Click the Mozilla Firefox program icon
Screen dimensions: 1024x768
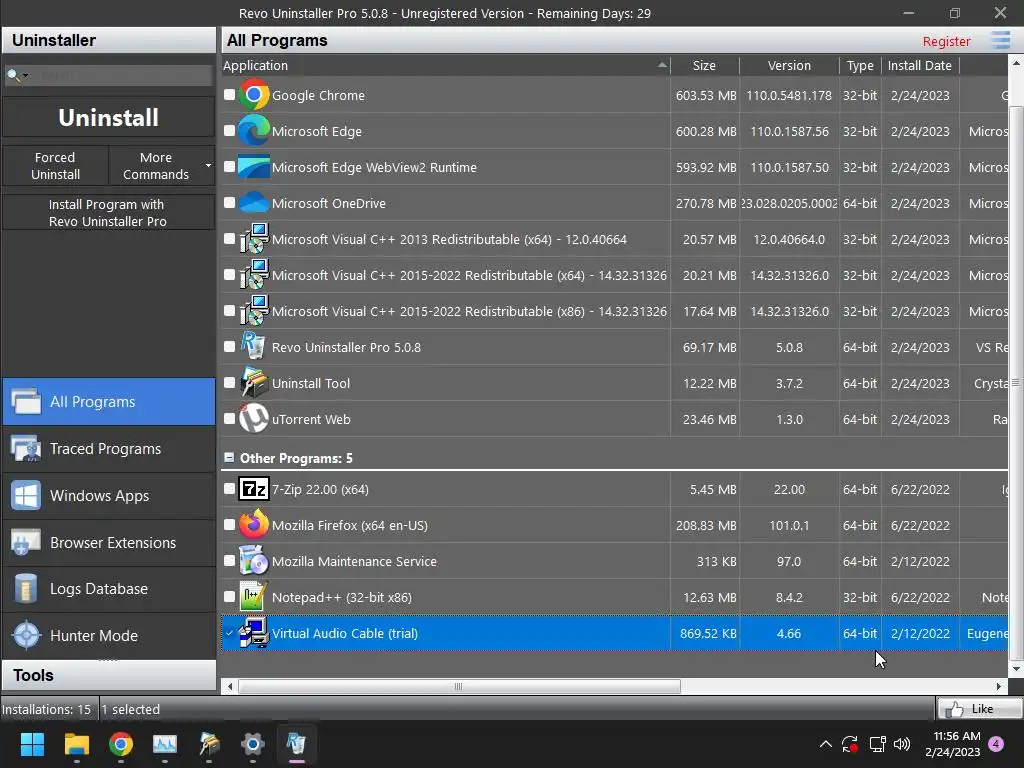[x=254, y=525]
